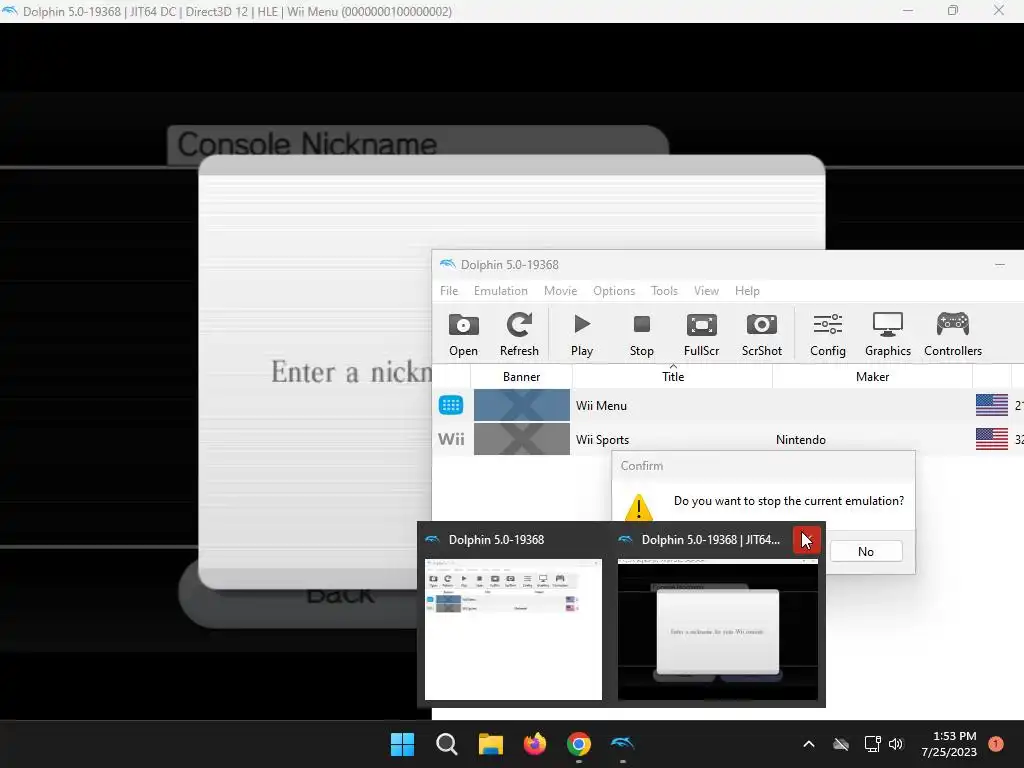Open the Help menu
Screen dimensions: 1024x768
[747, 291]
